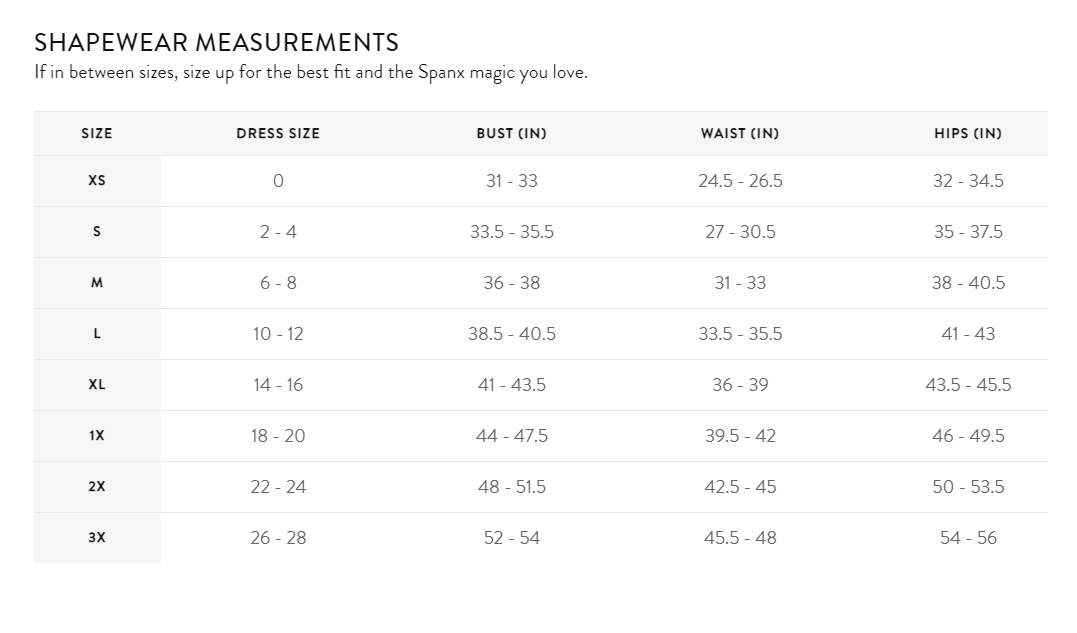Click the bust value 38.5 - 40.5
The image size is (1077, 633).
point(512,334)
